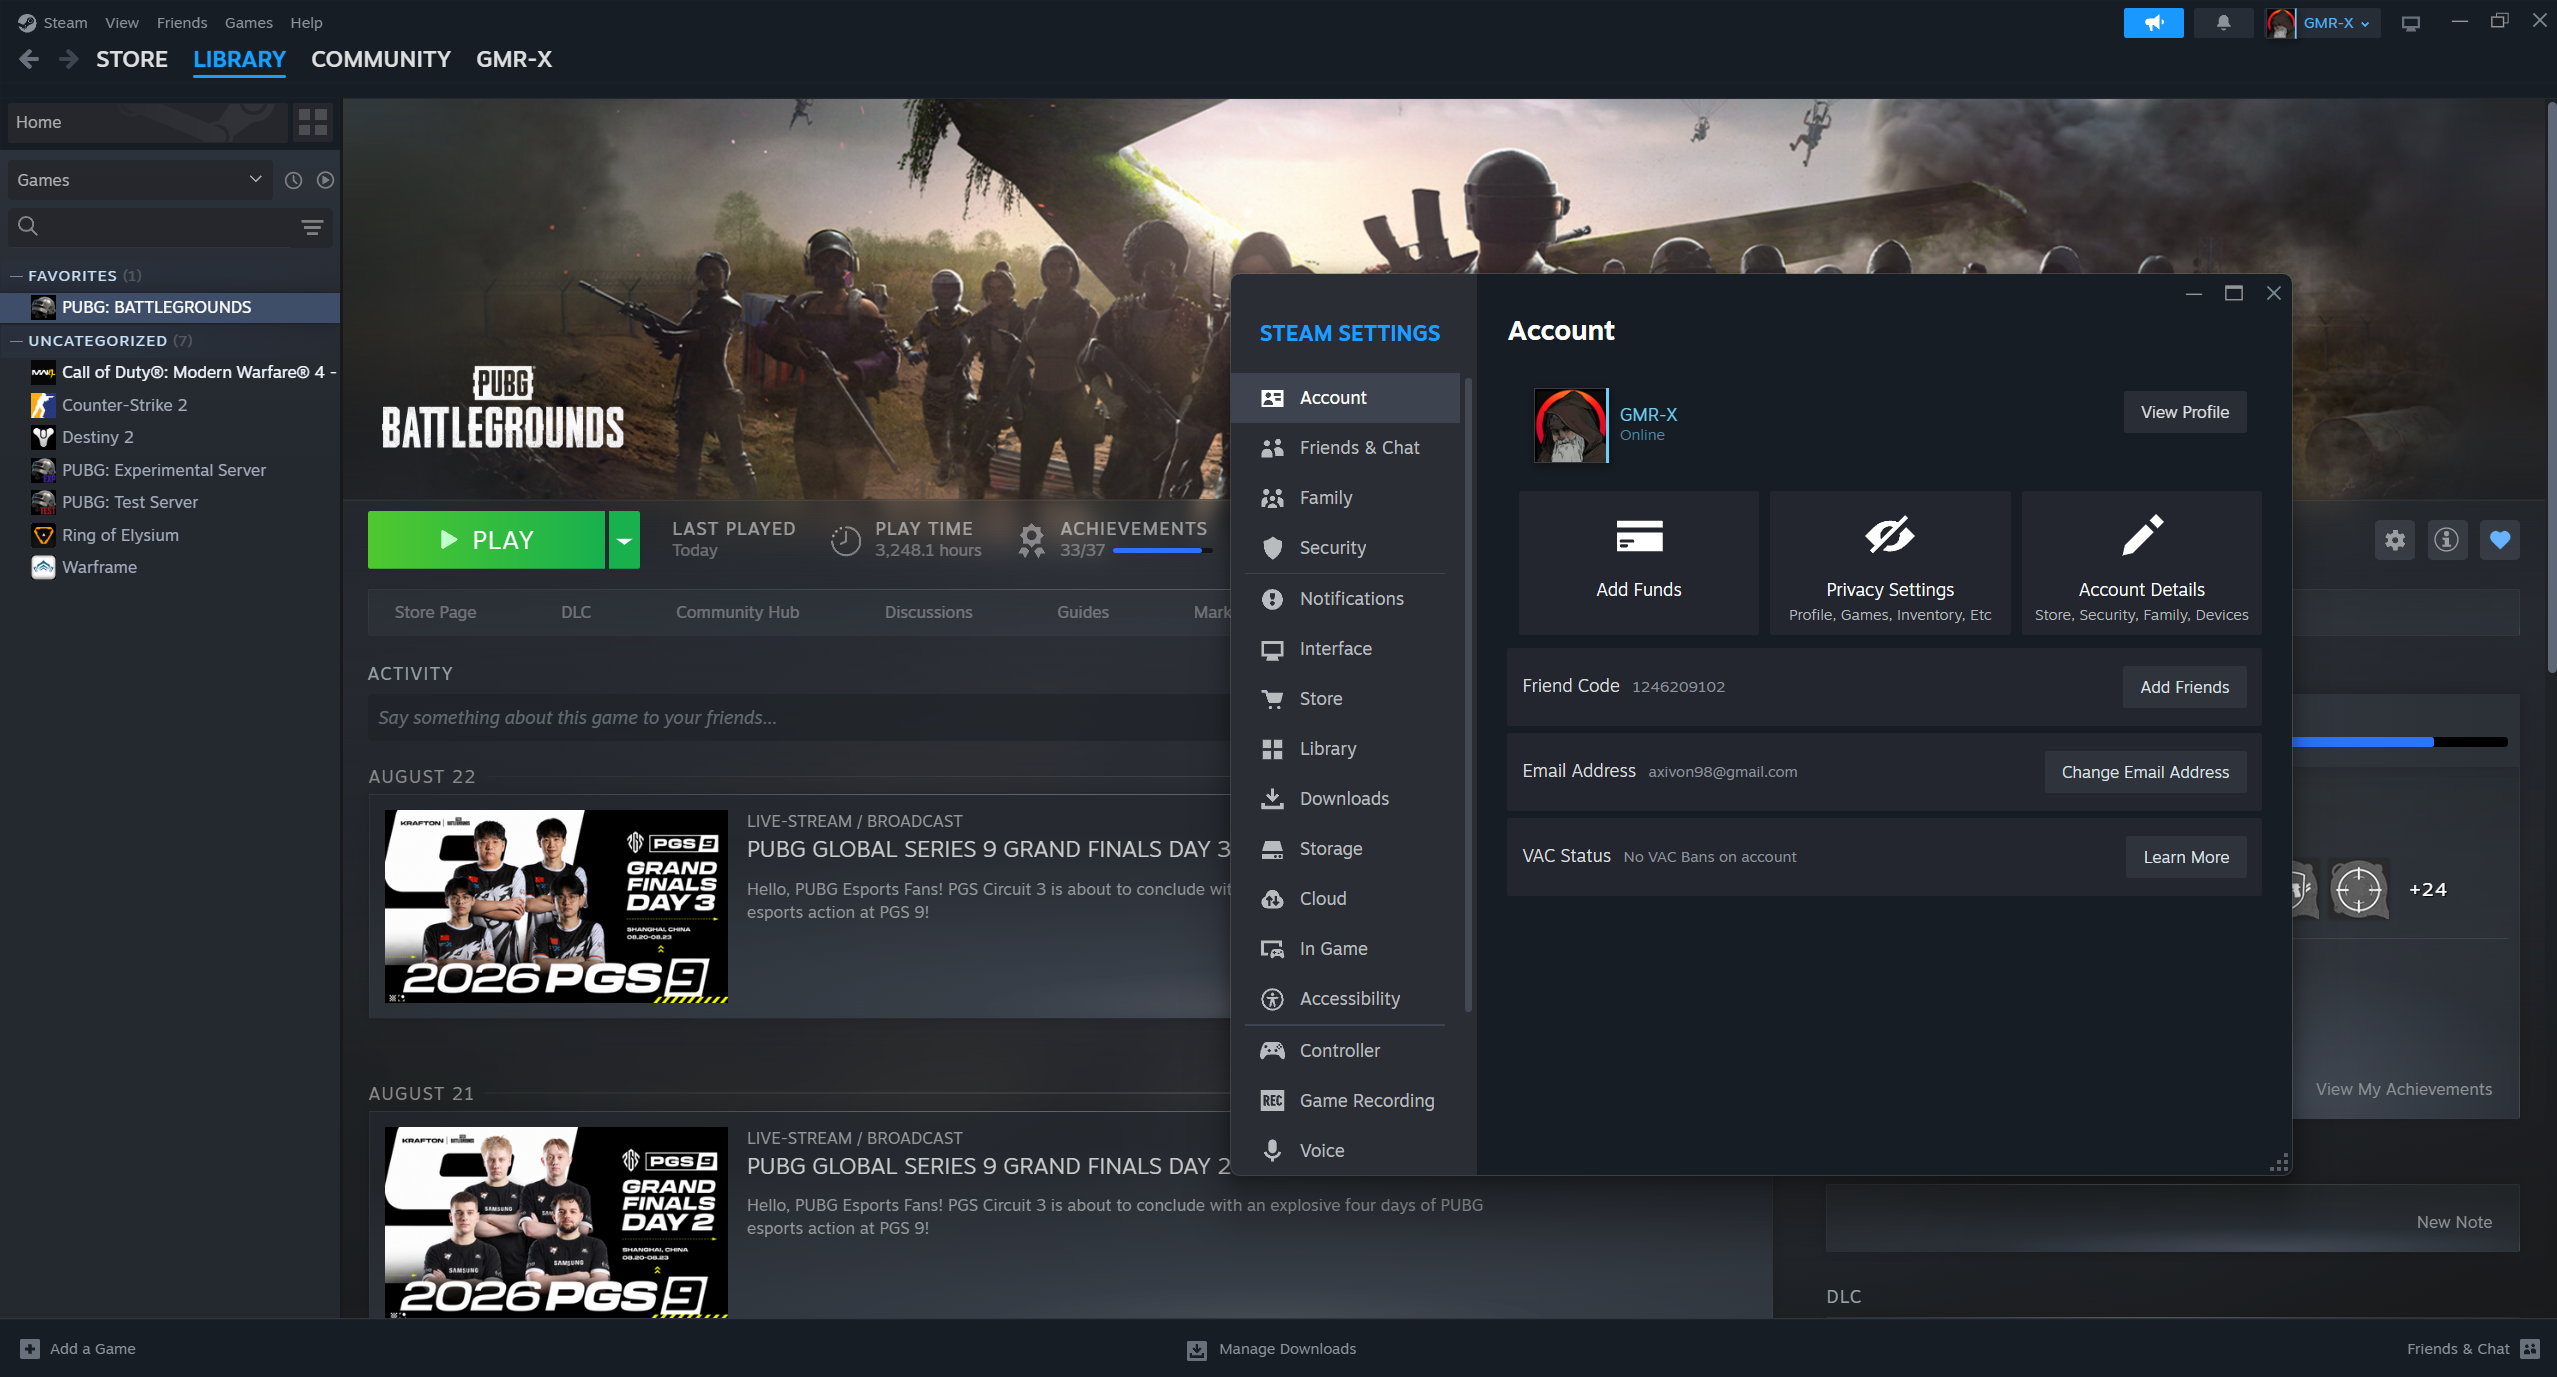Image resolution: width=2557 pixels, height=1377 pixels.
Task: Open PGS 9 Grand Finals Day 3 thumbnail
Action: 556,906
